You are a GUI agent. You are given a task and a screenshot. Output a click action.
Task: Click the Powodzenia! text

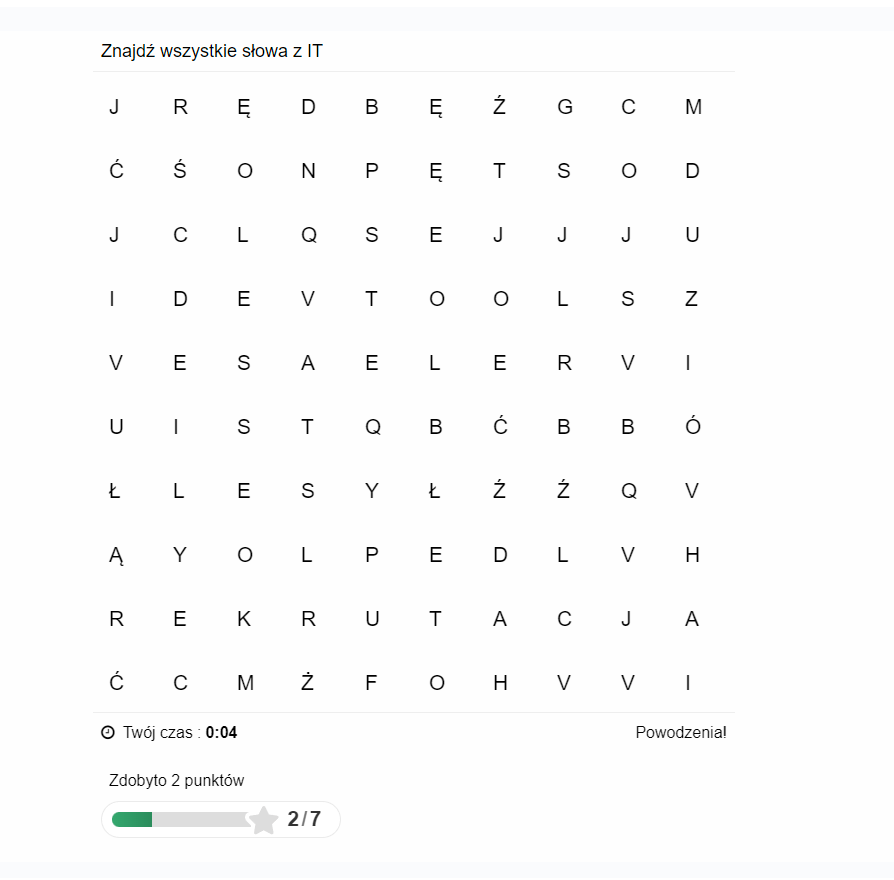681,732
